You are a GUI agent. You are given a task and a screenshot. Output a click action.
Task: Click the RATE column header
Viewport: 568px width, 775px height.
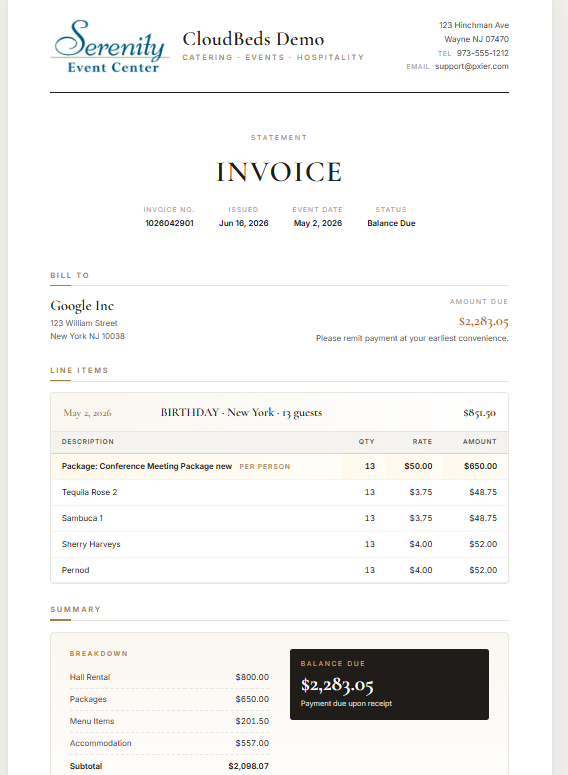422,441
